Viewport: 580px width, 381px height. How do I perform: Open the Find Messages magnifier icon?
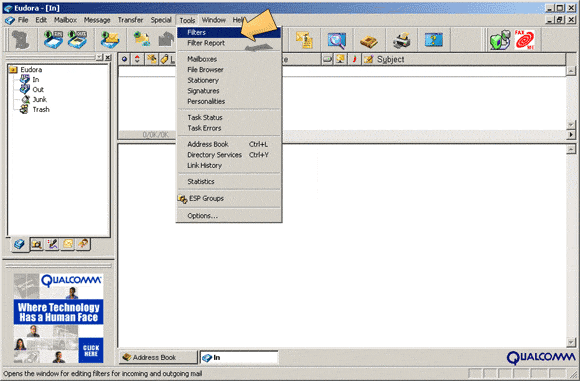(x=337, y=40)
